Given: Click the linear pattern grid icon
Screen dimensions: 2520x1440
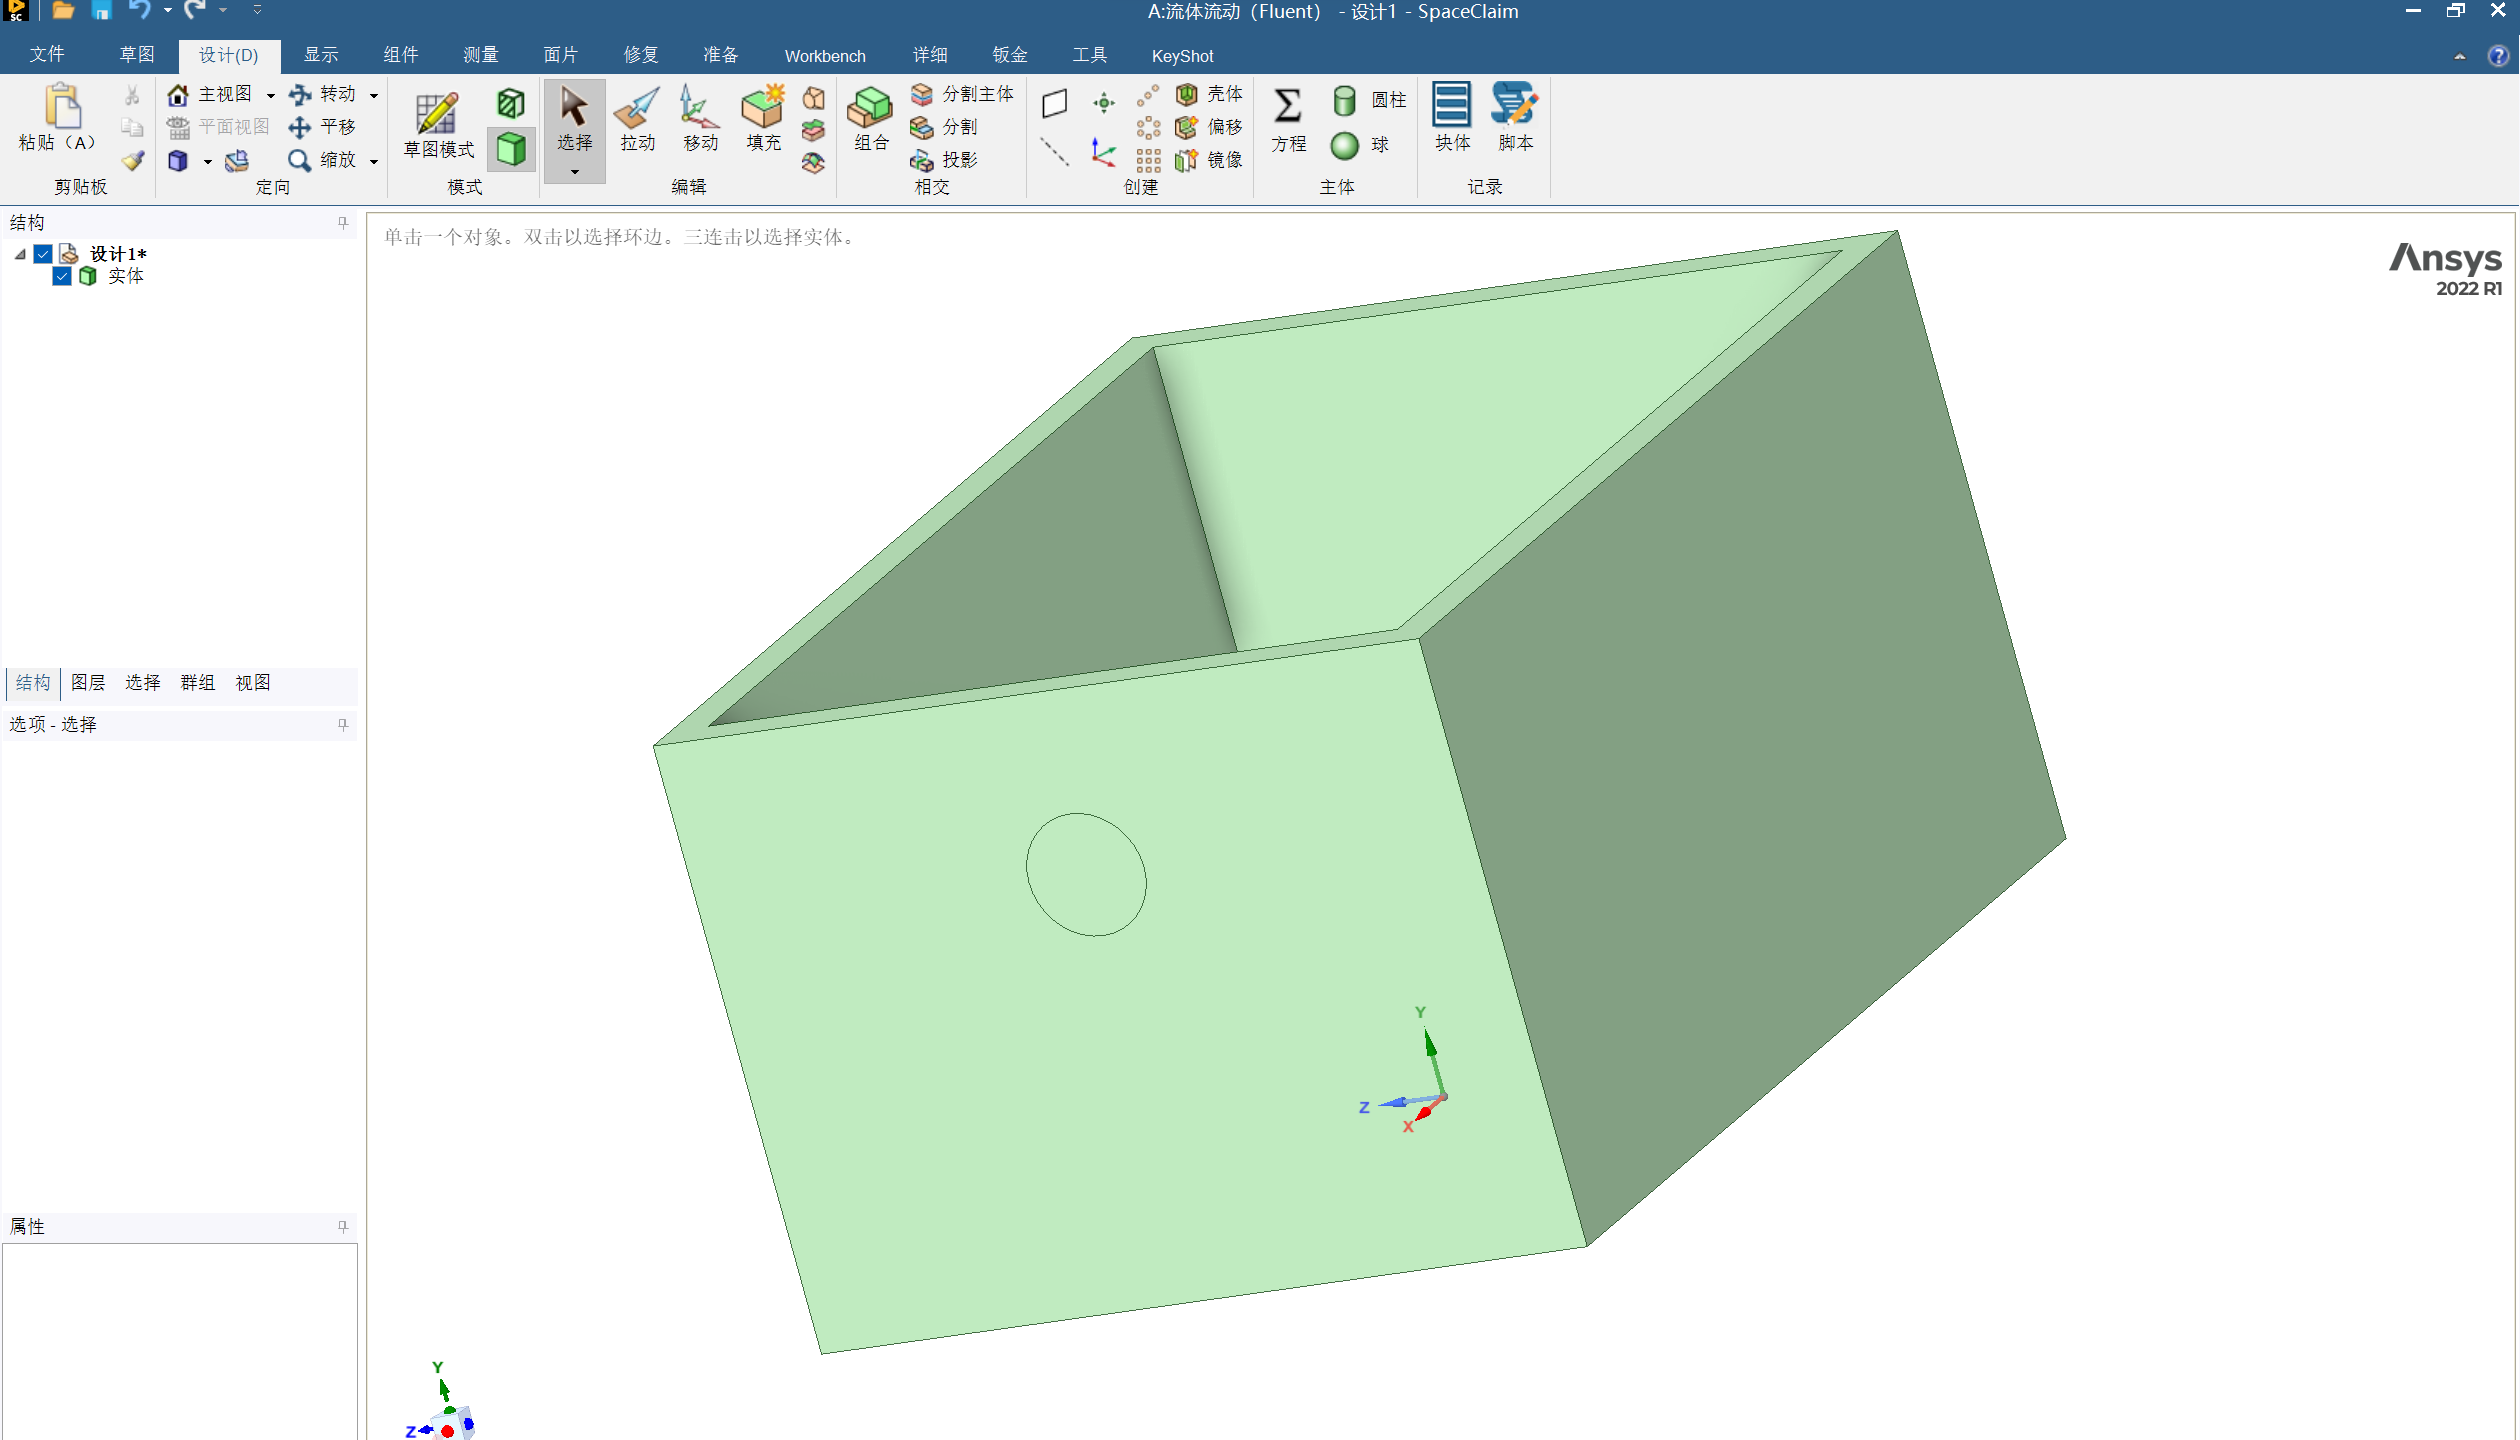Looking at the screenshot, I should tap(1148, 160).
